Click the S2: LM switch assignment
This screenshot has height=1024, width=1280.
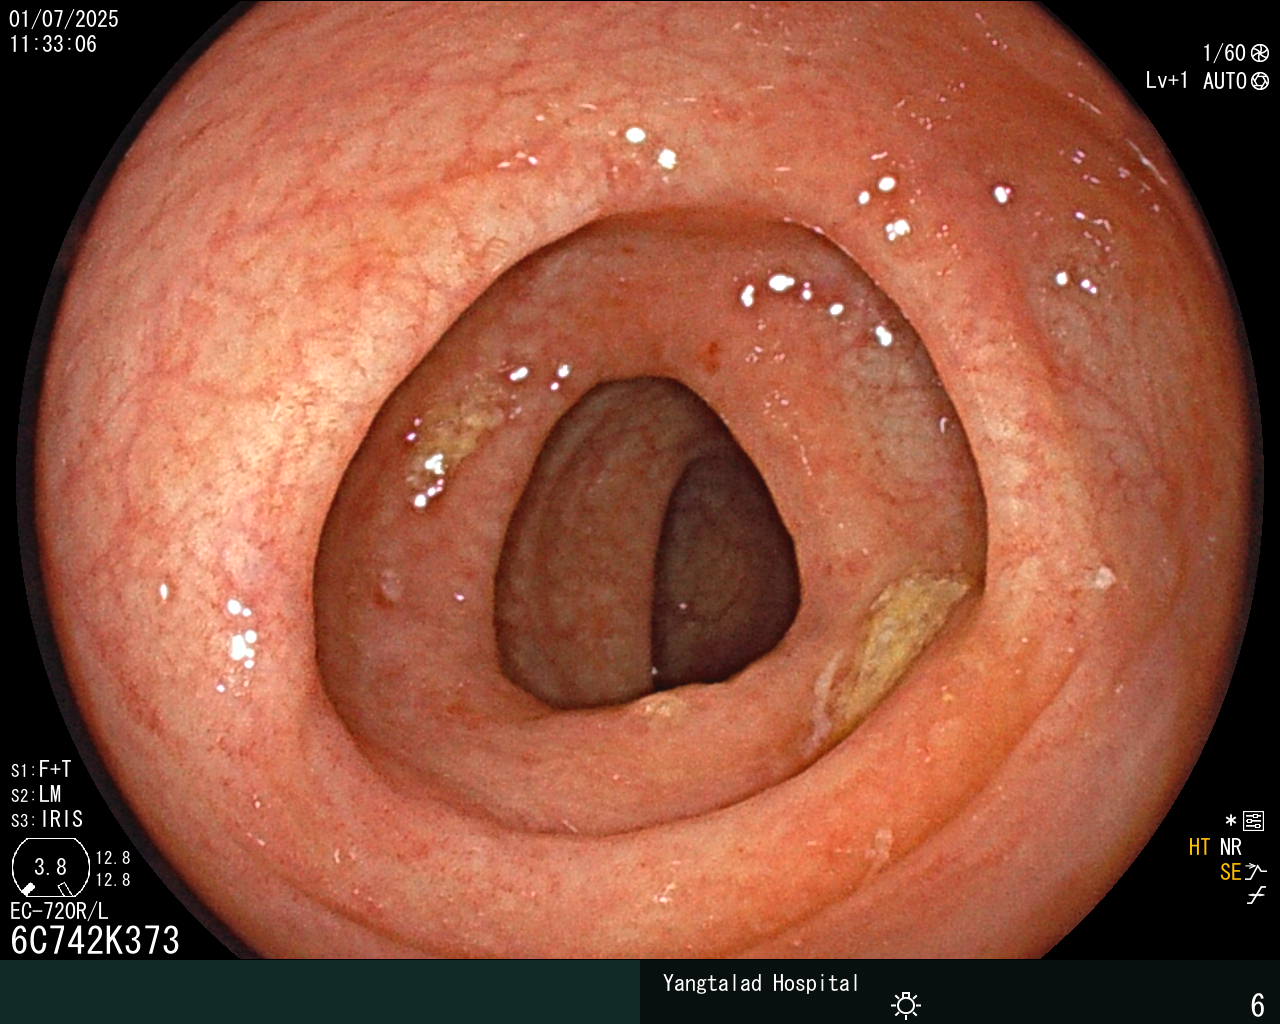pos(36,795)
